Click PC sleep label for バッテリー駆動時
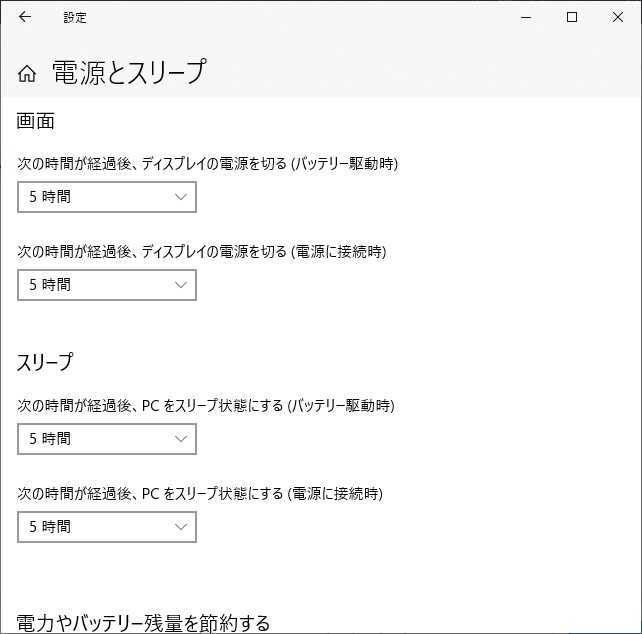 (206, 405)
